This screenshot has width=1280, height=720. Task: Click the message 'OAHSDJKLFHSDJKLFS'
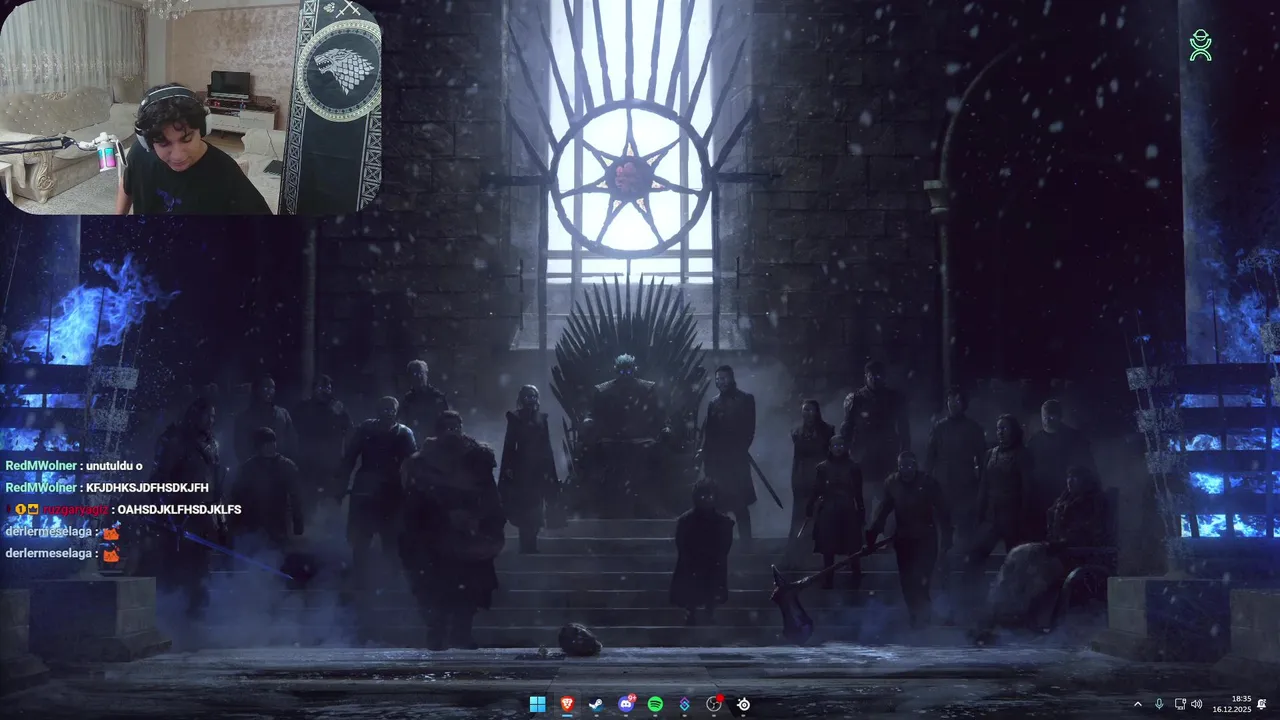click(x=179, y=510)
